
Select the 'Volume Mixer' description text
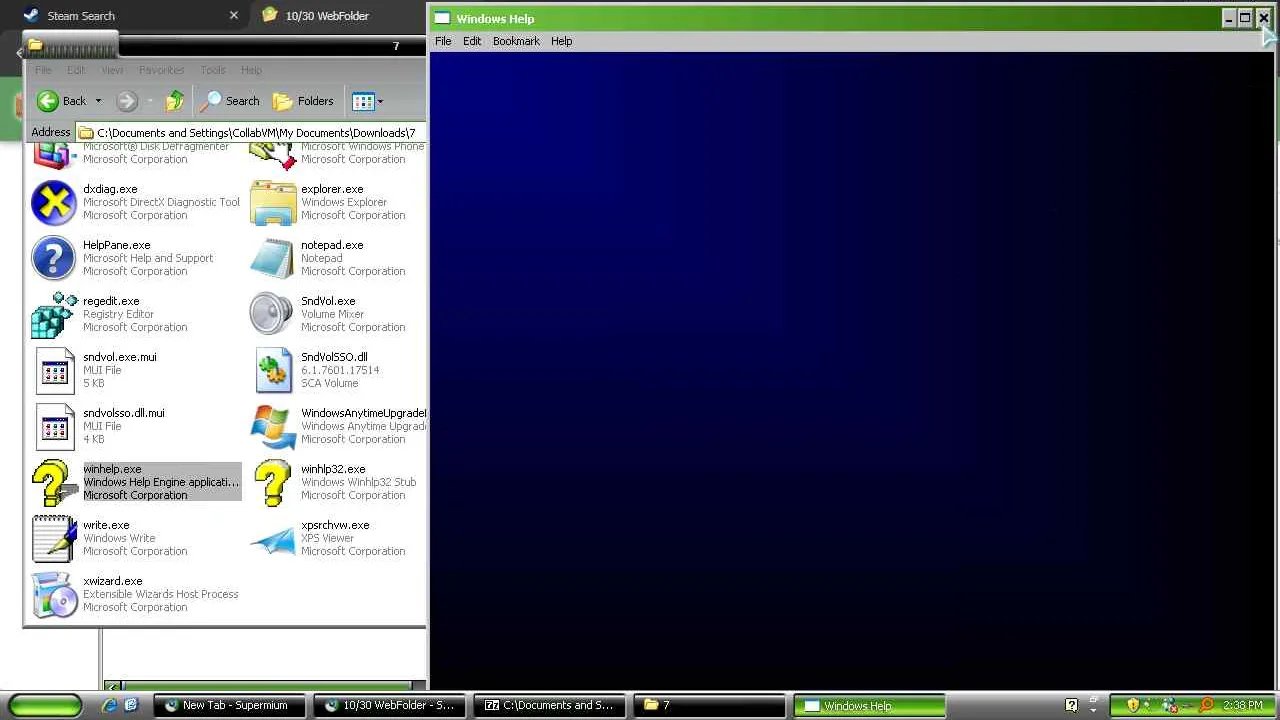pos(332,314)
